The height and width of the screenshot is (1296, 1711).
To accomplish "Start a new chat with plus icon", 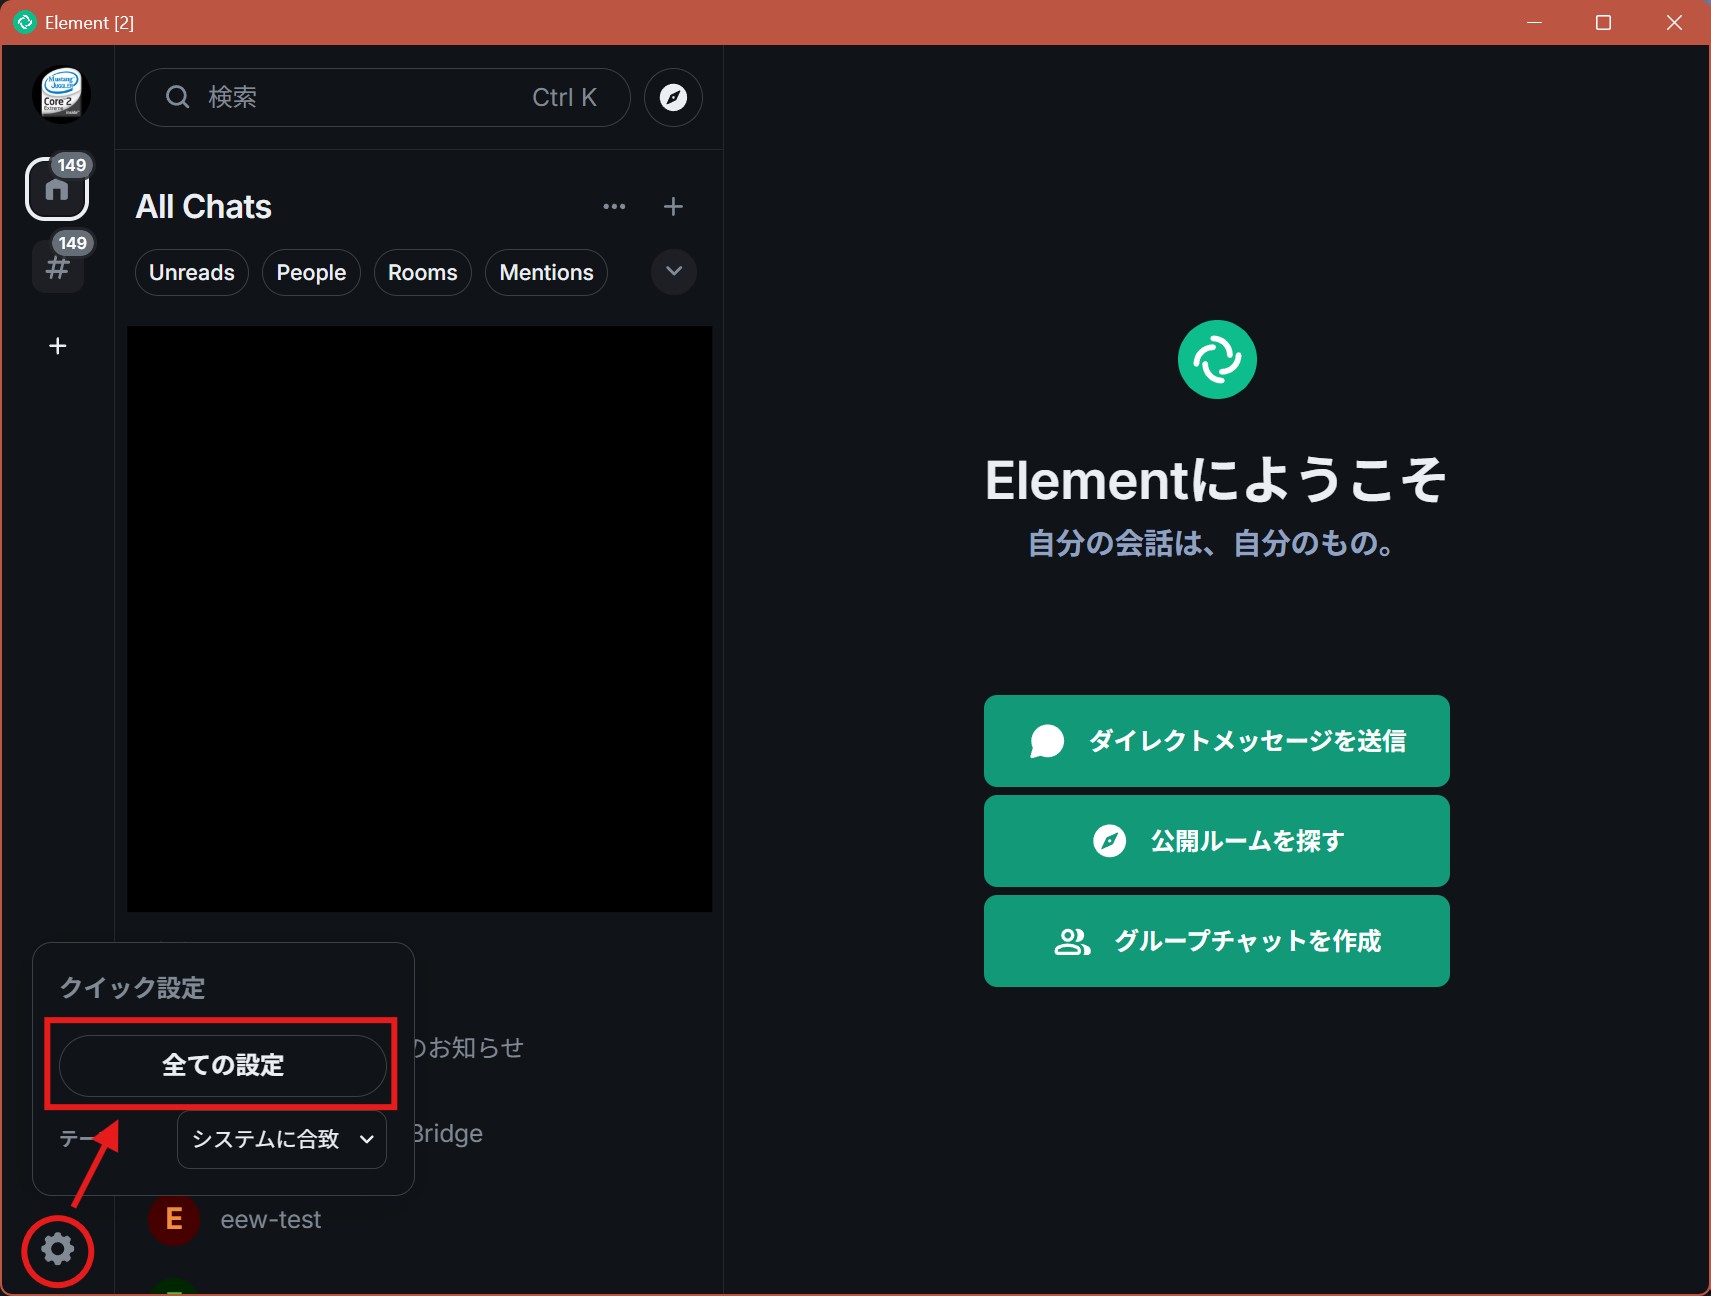I will coord(673,206).
